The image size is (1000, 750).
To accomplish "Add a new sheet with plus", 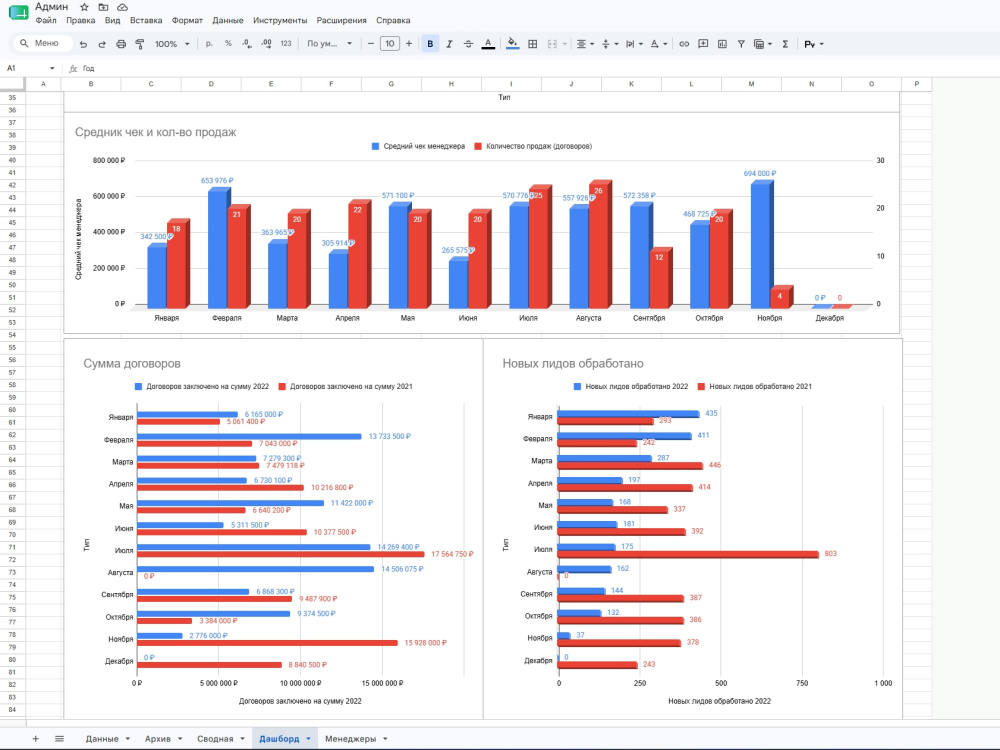I will (36, 739).
